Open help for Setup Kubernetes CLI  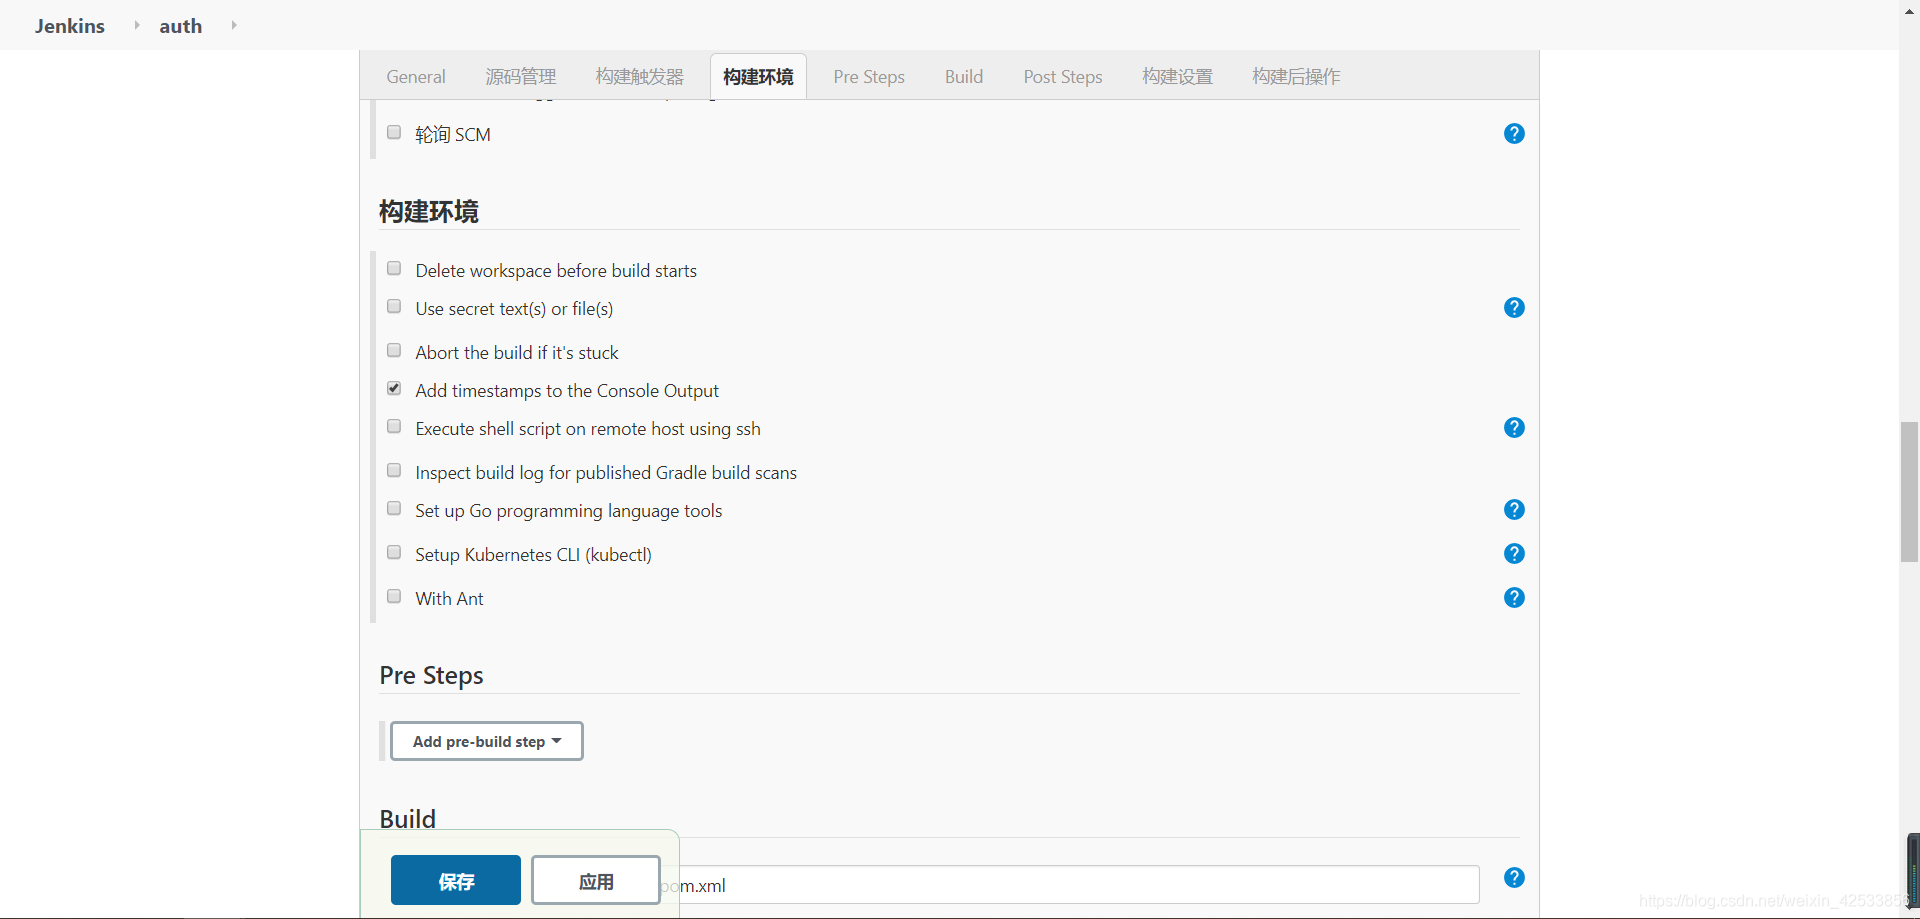click(x=1514, y=553)
